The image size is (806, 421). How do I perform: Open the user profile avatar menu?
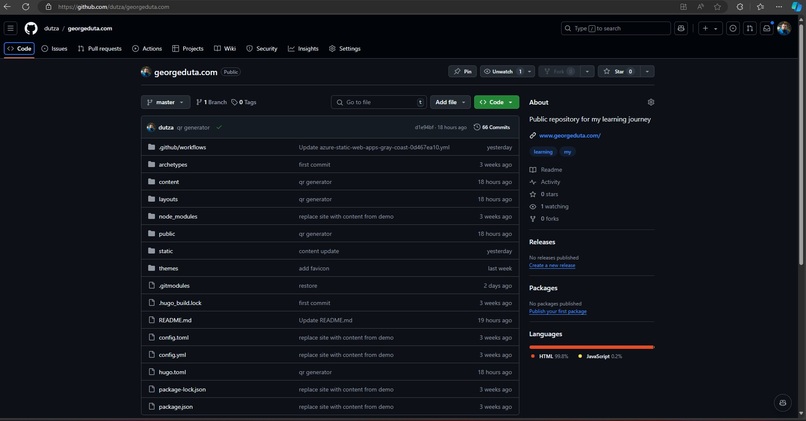(x=784, y=28)
